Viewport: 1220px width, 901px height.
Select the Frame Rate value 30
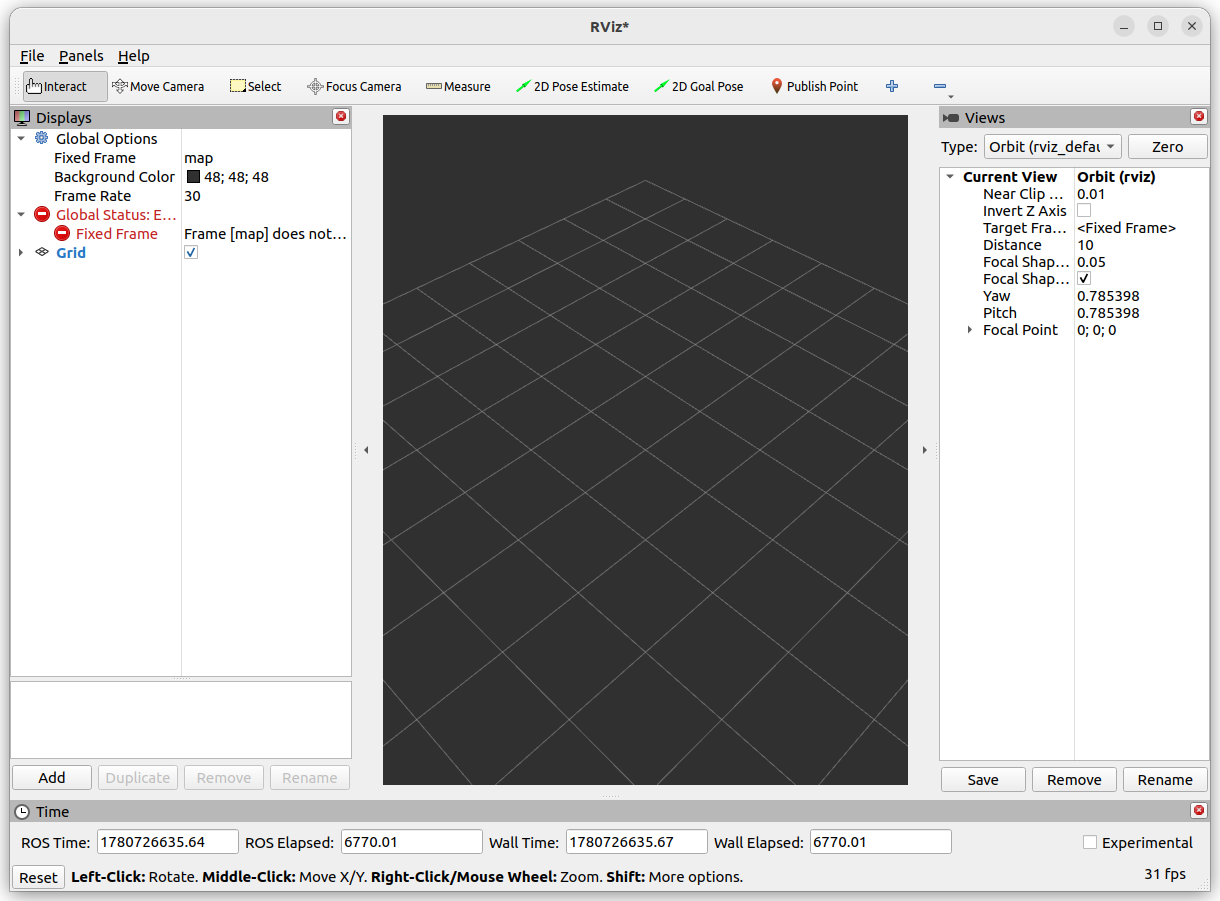pyautogui.click(x=192, y=196)
